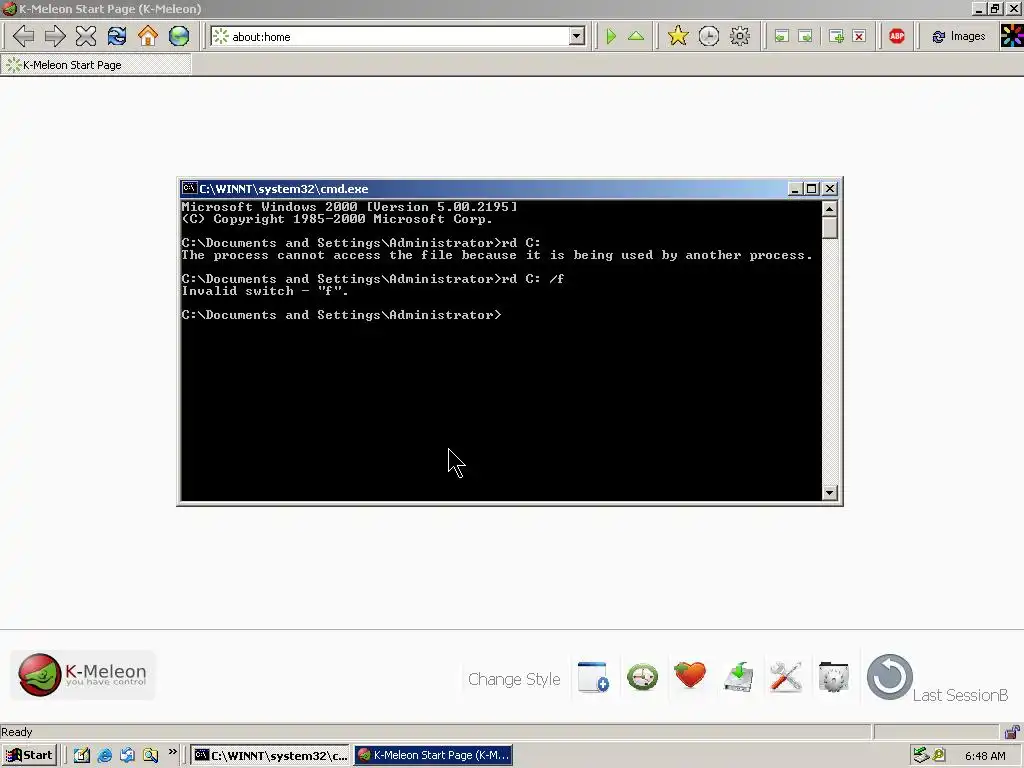Launch Outlook Express from quick launch
Viewport: 1024px width, 768px height.
tap(127, 755)
